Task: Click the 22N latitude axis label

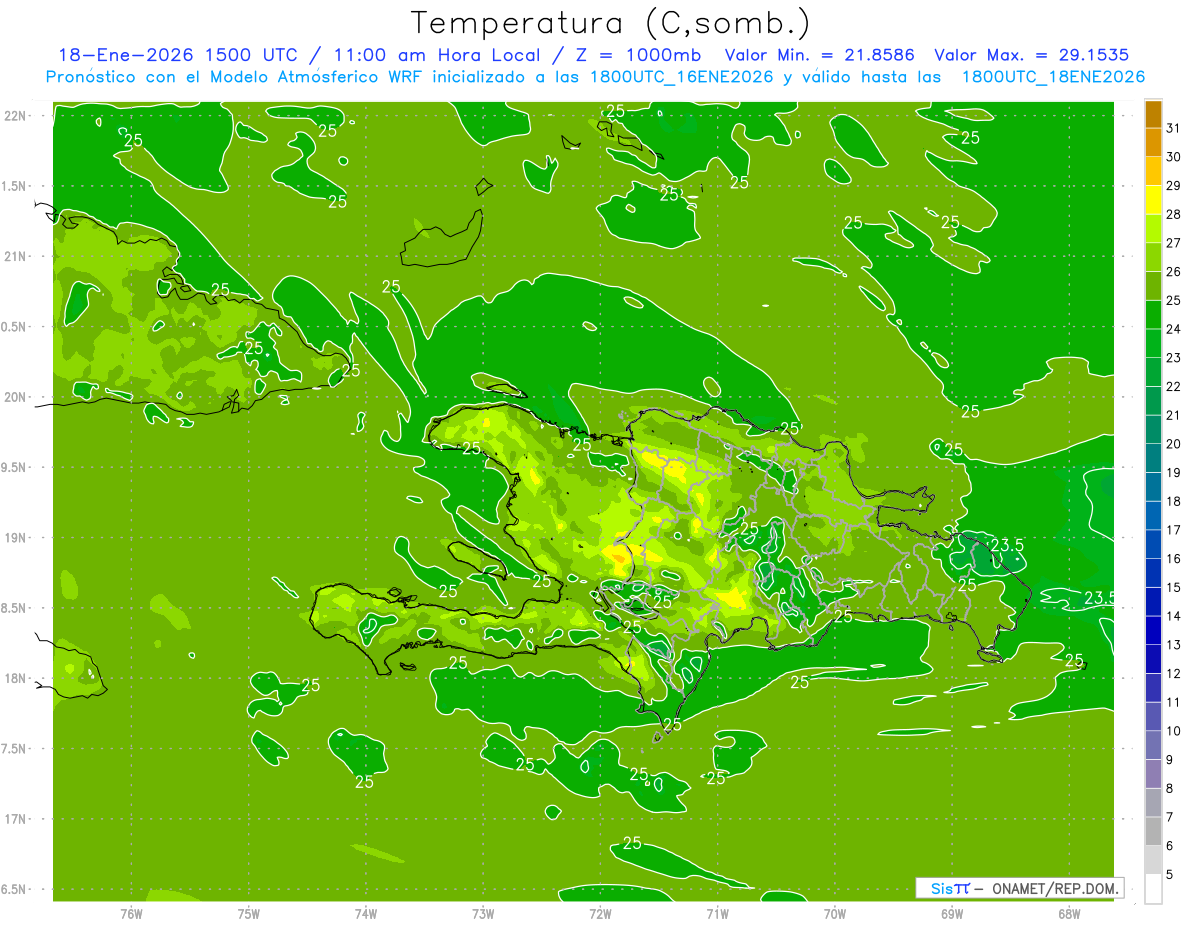Action: pos(14,115)
